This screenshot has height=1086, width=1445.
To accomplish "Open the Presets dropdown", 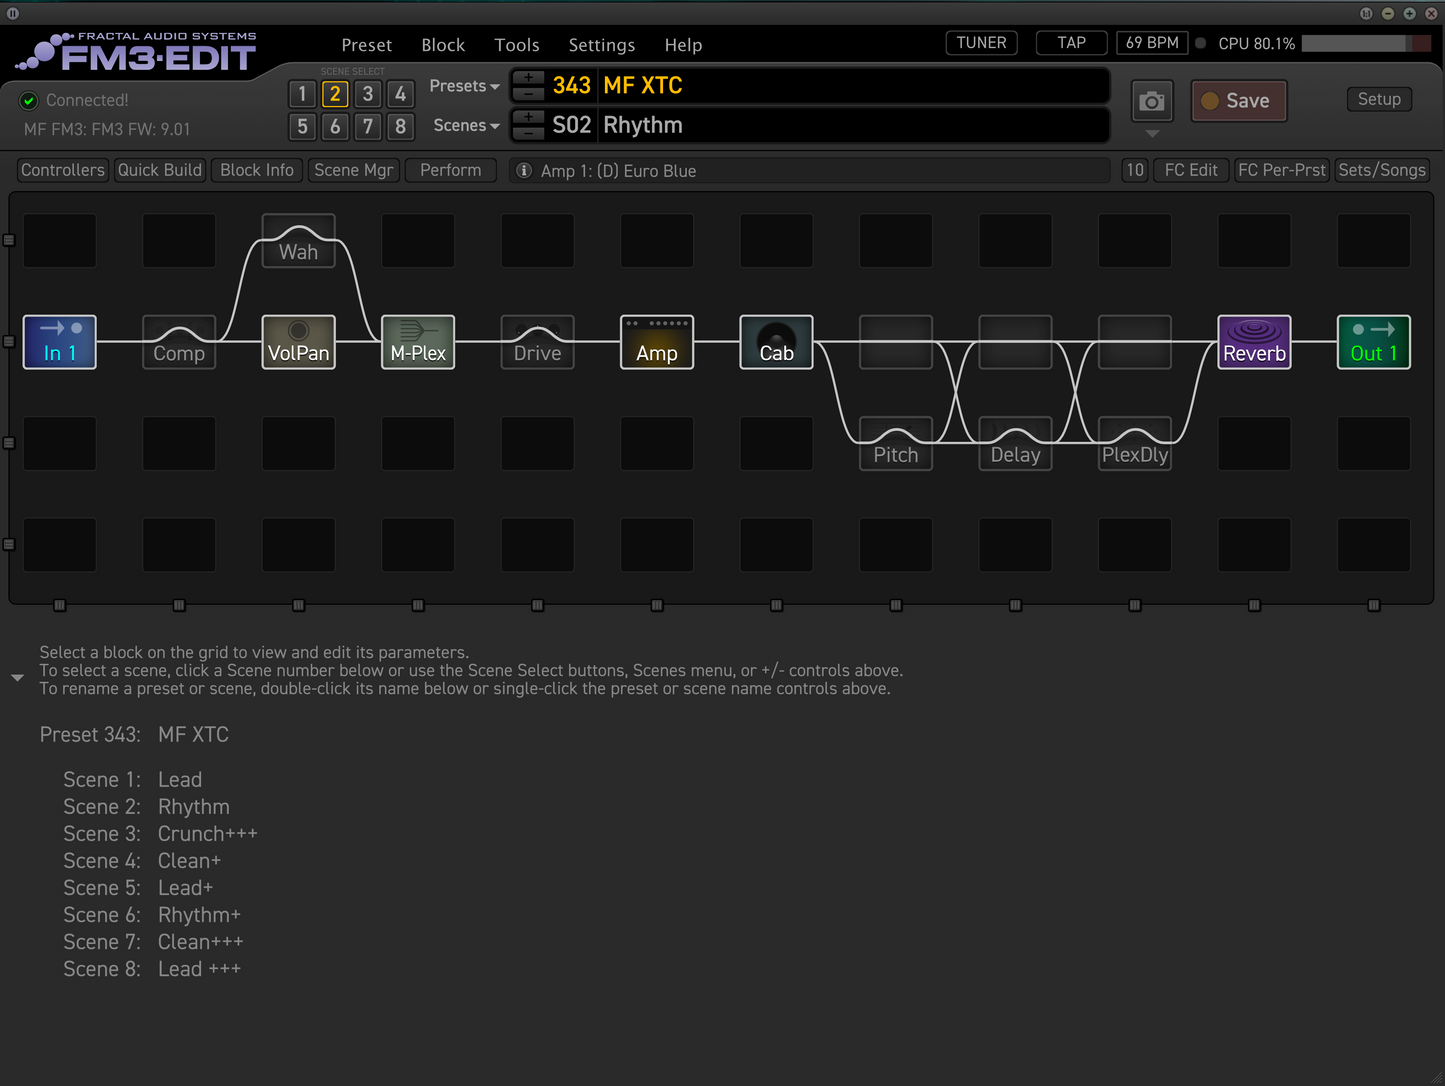I will (x=464, y=86).
